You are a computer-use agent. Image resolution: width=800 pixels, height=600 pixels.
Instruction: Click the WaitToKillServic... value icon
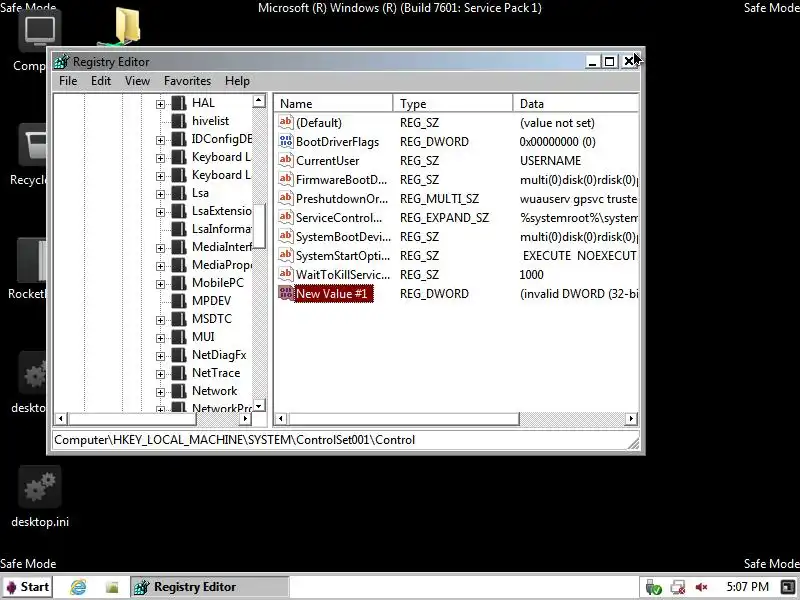point(286,274)
